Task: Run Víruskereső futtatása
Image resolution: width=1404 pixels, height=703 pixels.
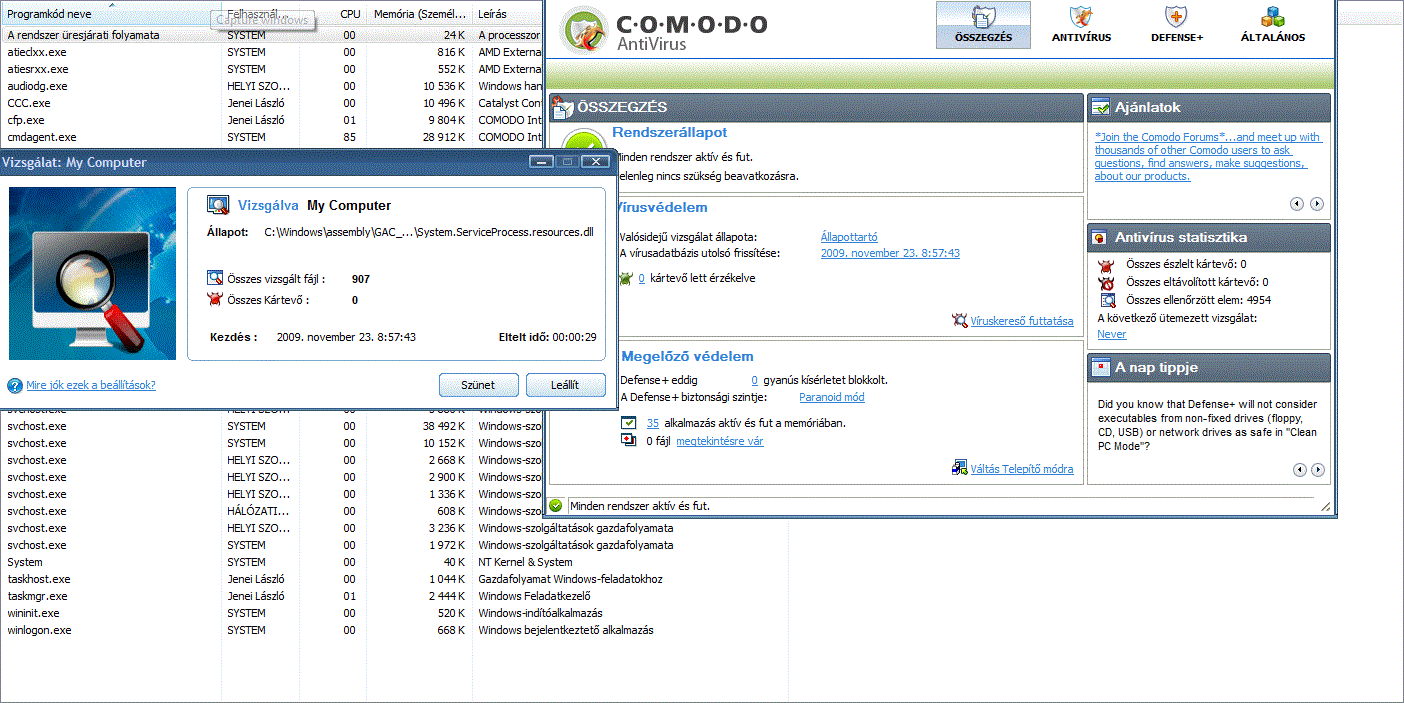Action: [1022, 321]
